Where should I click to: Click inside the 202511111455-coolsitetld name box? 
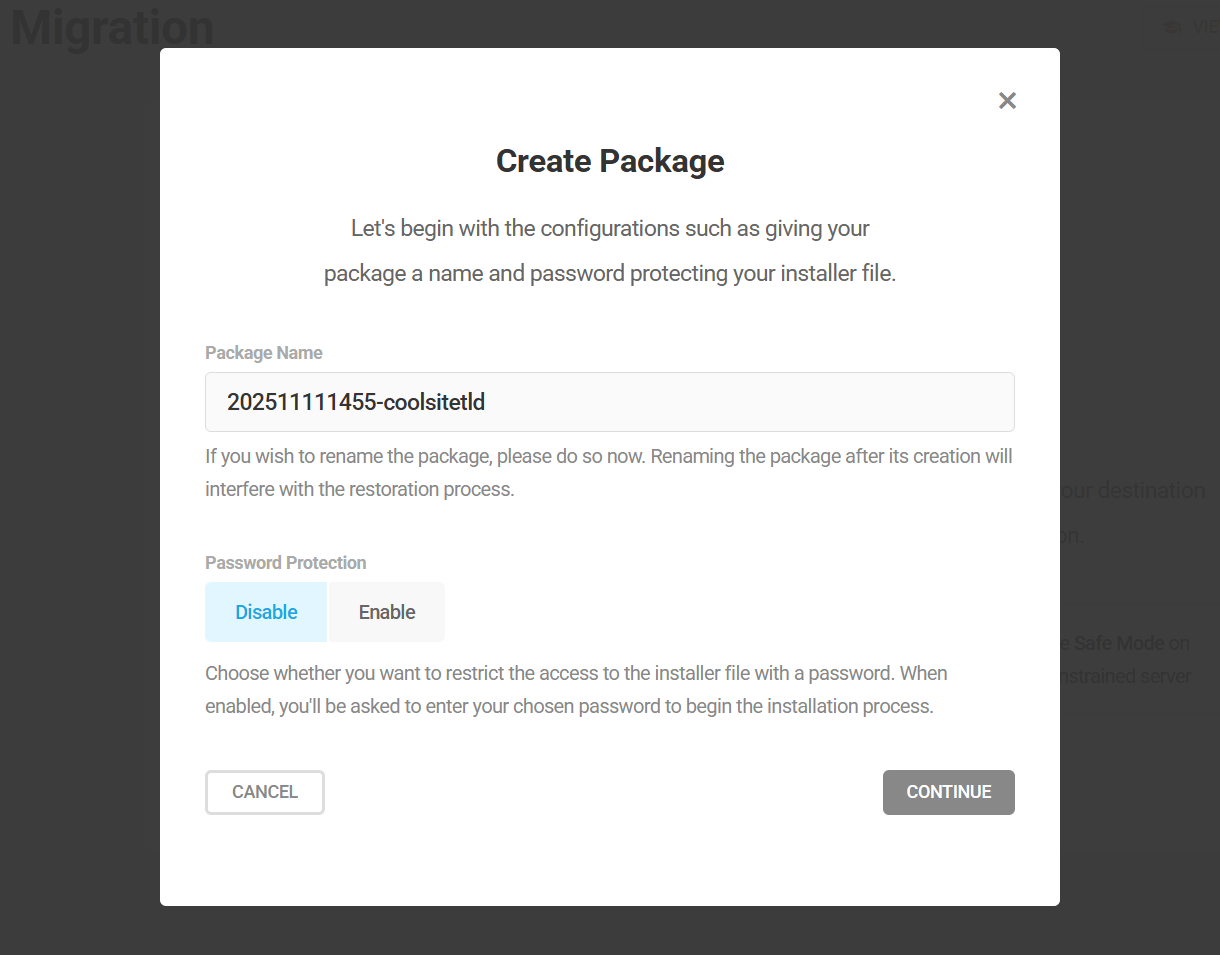[609, 401]
